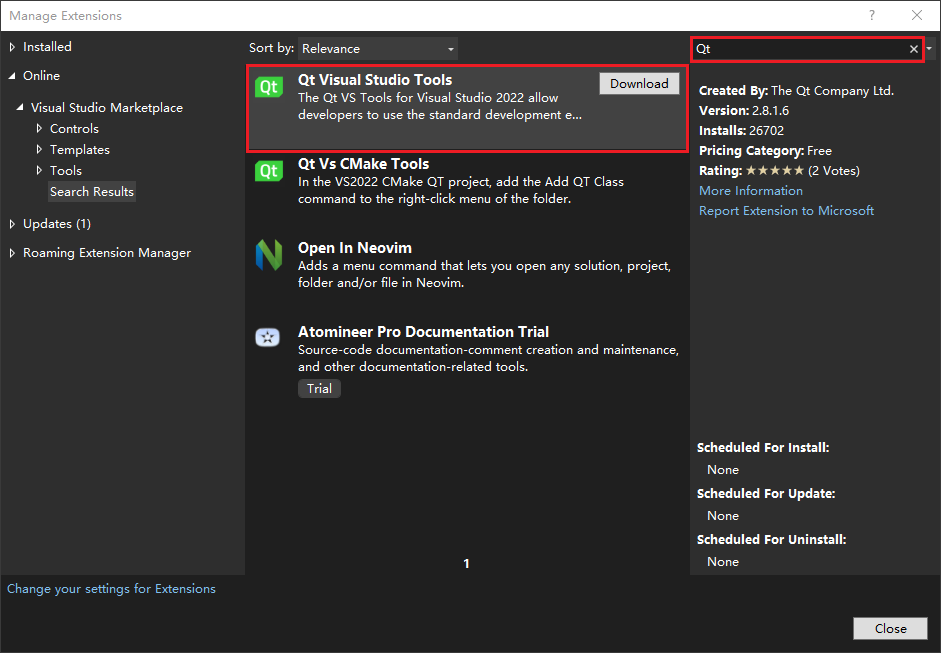Select the Updates (1) tree label
This screenshot has height=653, width=941.
[57, 224]
